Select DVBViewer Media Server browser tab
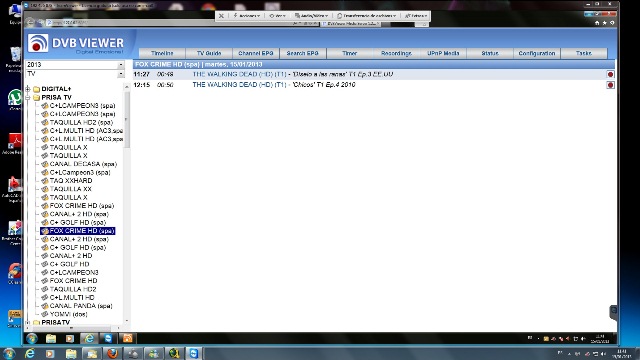 point(351,24)
